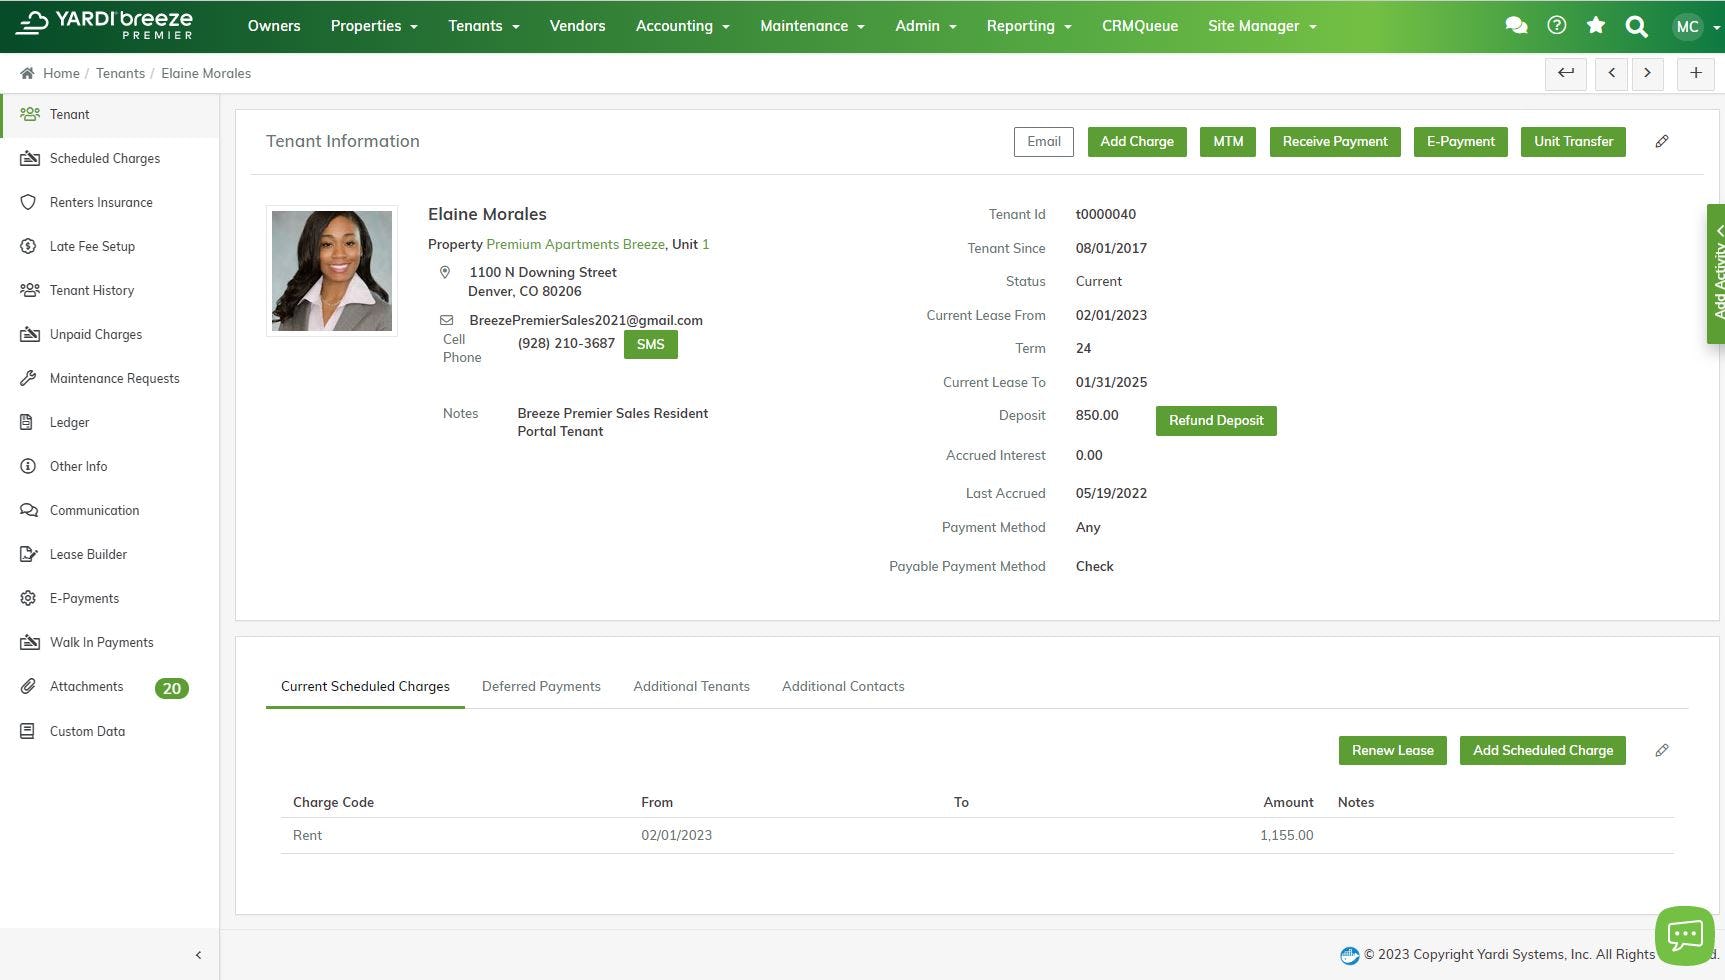Select Current Scheduled Charges tab
Screen dimensions: 1725x980
[x=365, y=686]
